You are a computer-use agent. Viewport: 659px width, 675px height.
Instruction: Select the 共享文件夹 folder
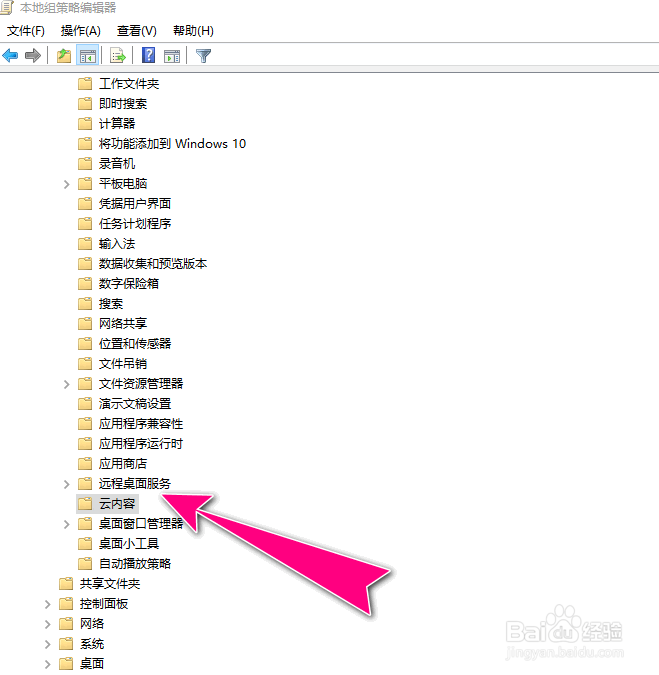point(110,584)
